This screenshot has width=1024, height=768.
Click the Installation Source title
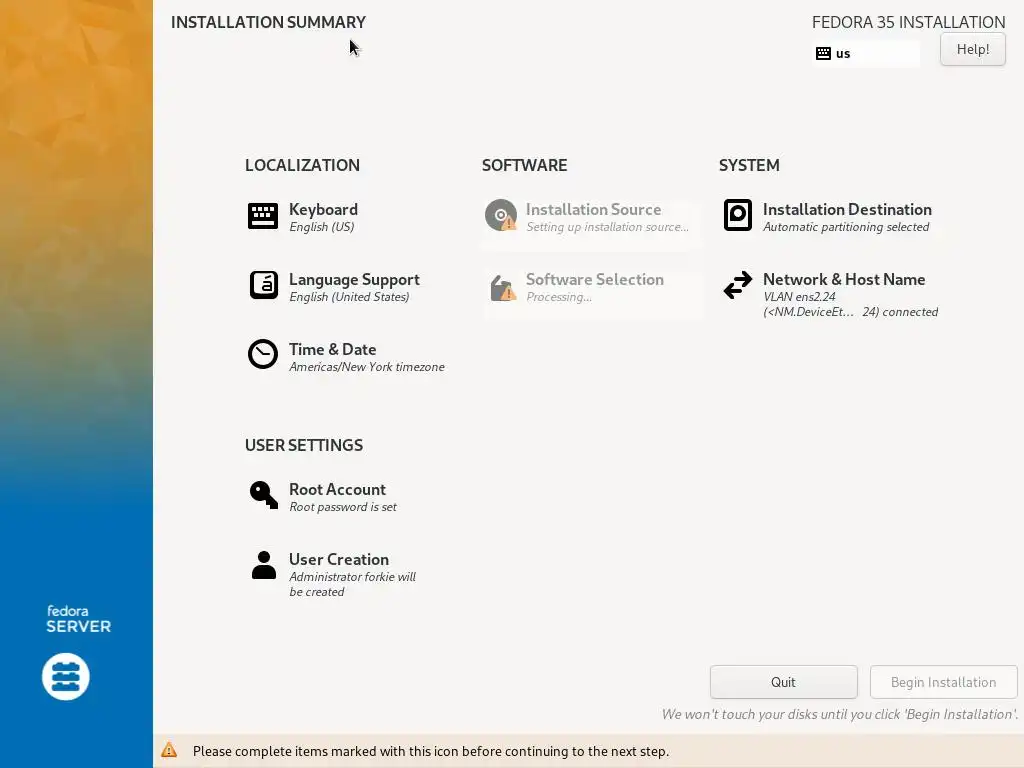click(594, 210)
